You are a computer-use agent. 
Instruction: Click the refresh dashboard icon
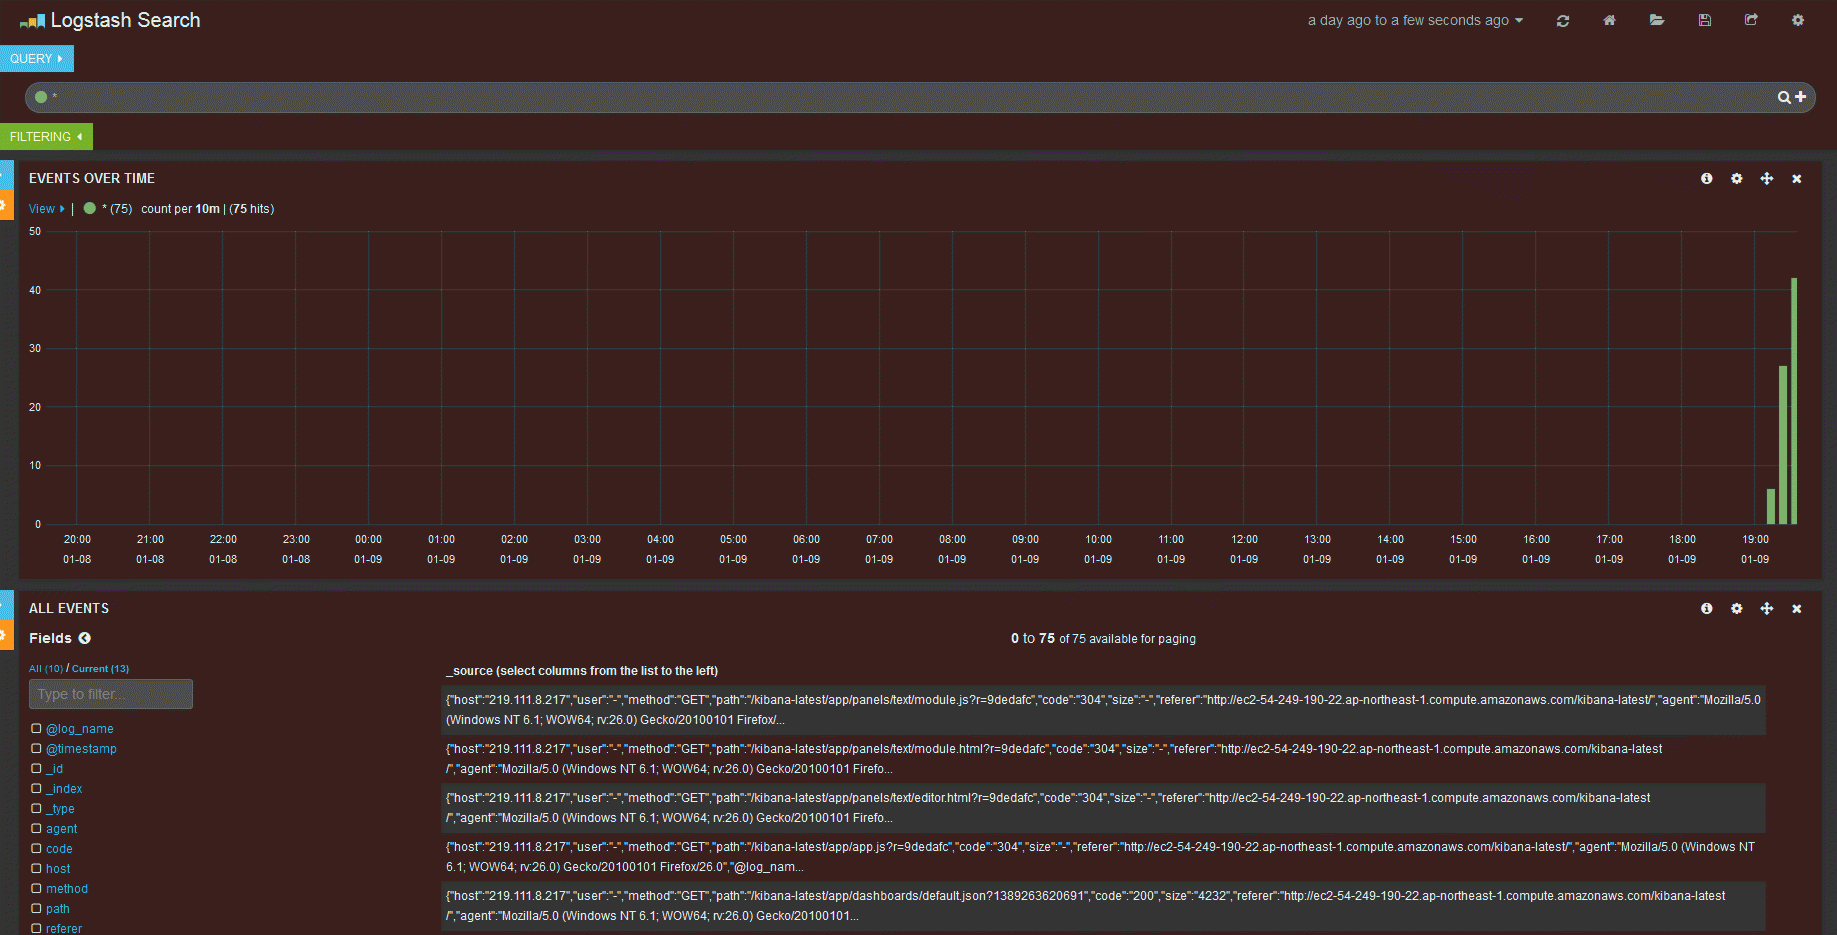(1563, 20)
